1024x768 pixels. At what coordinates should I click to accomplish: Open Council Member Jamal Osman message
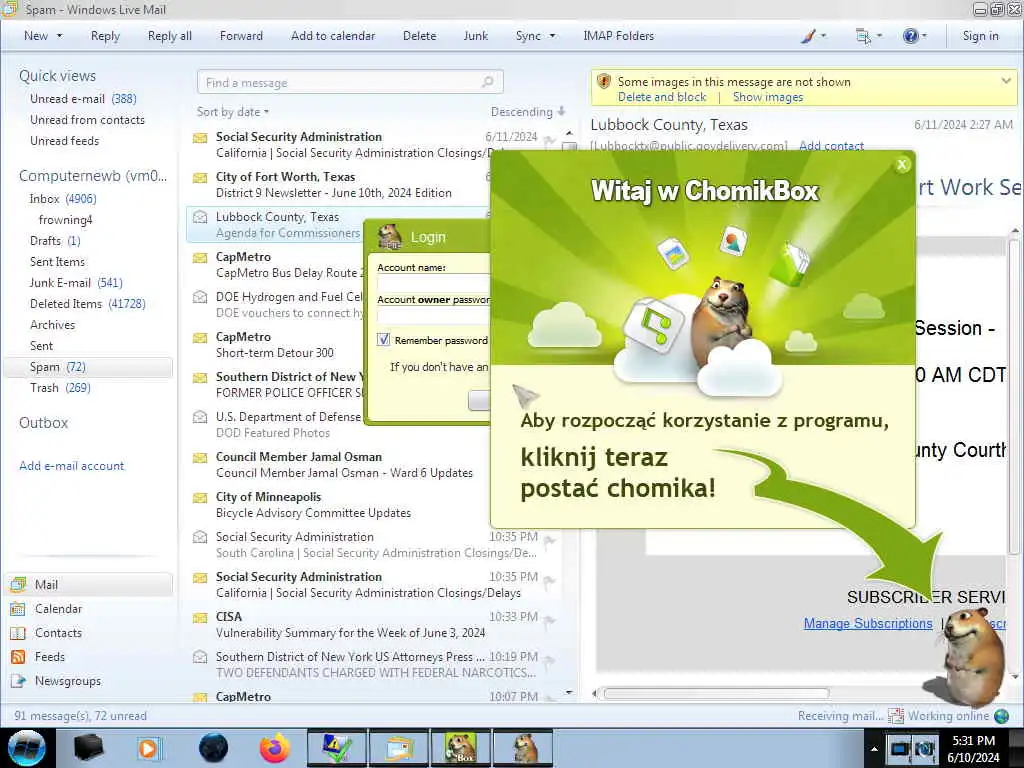pyautogui.click(x=340, y=464)
